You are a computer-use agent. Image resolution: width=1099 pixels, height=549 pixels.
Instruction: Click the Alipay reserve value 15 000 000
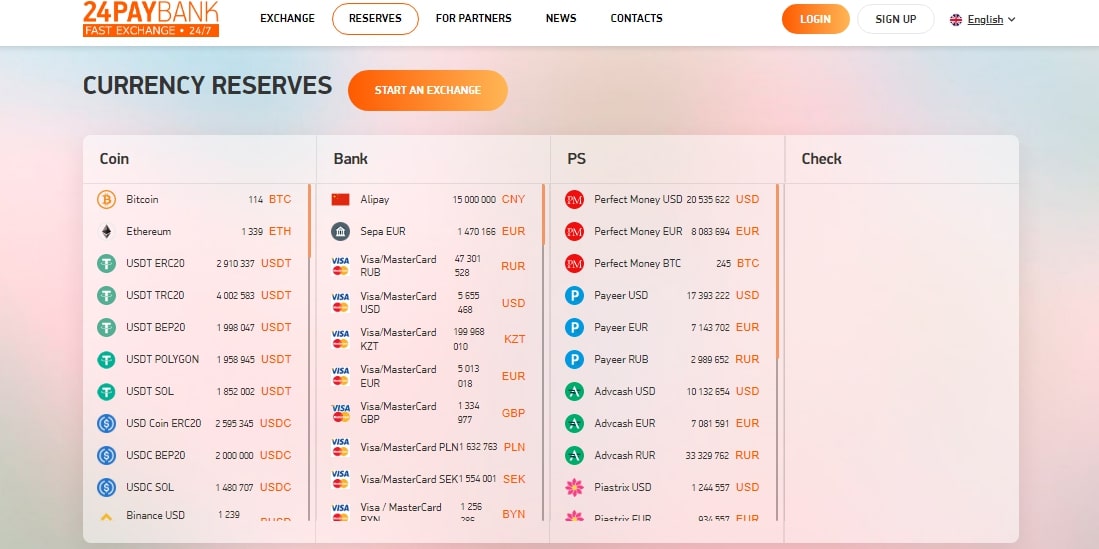475,200
